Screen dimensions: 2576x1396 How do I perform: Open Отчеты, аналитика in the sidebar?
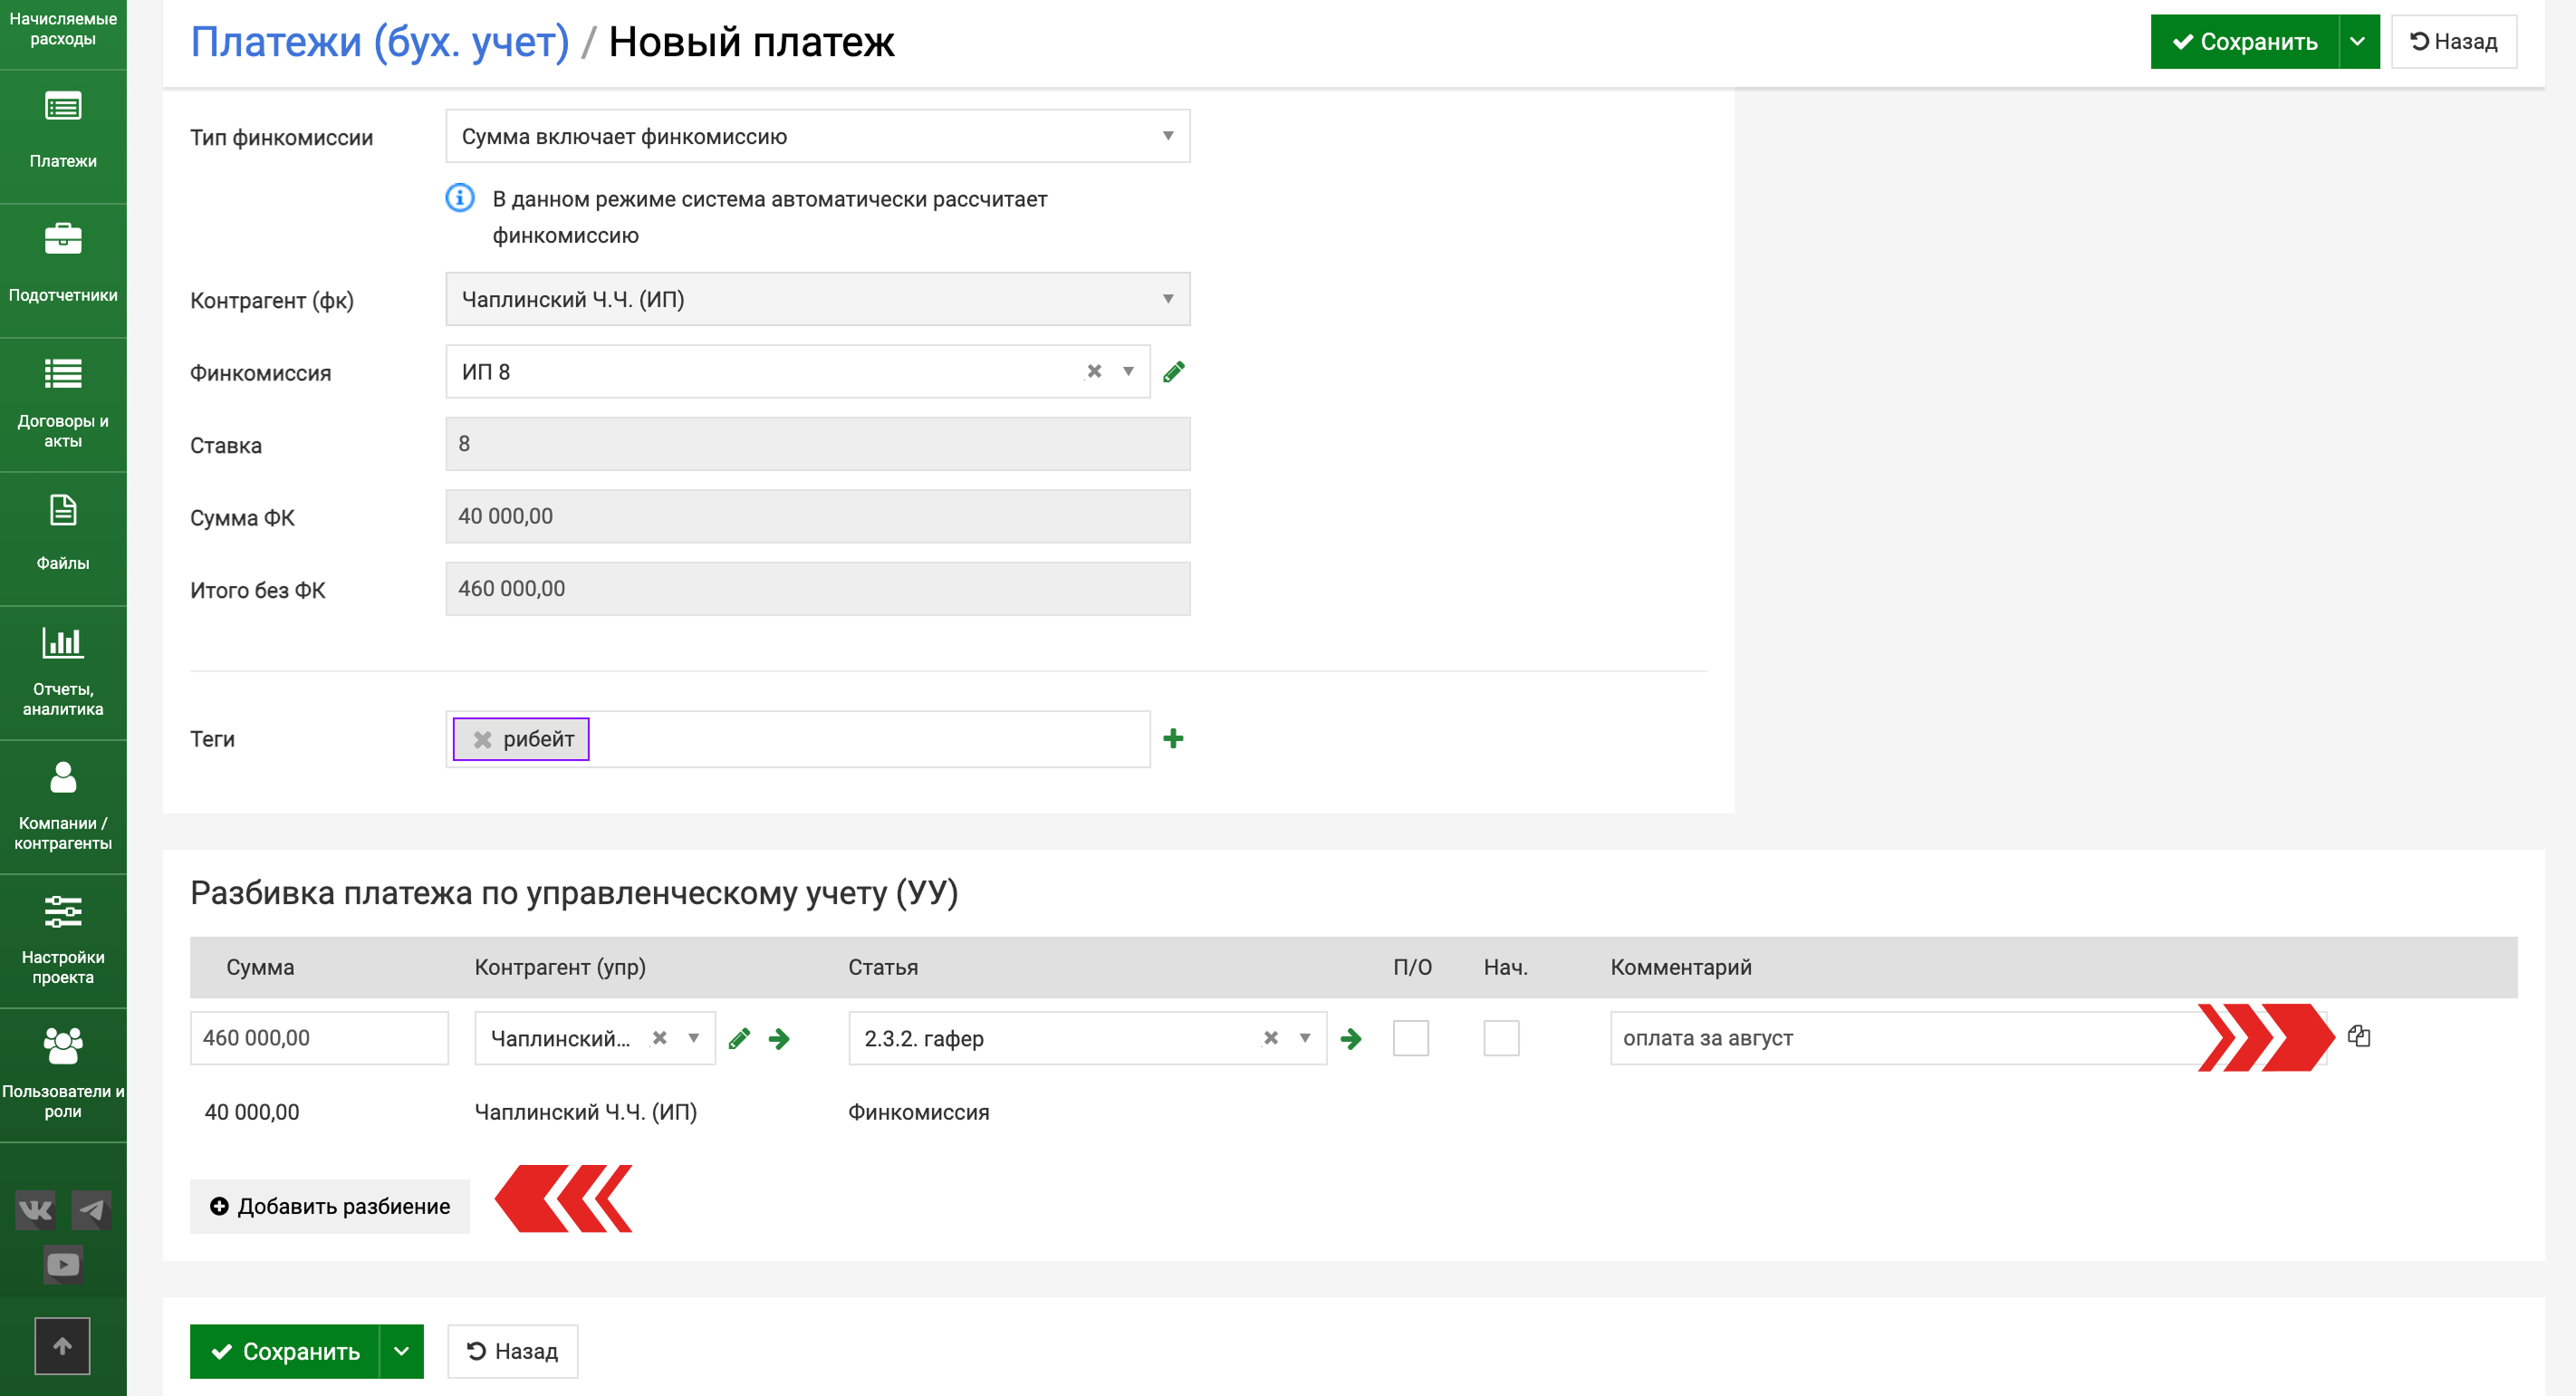point(63,670)
